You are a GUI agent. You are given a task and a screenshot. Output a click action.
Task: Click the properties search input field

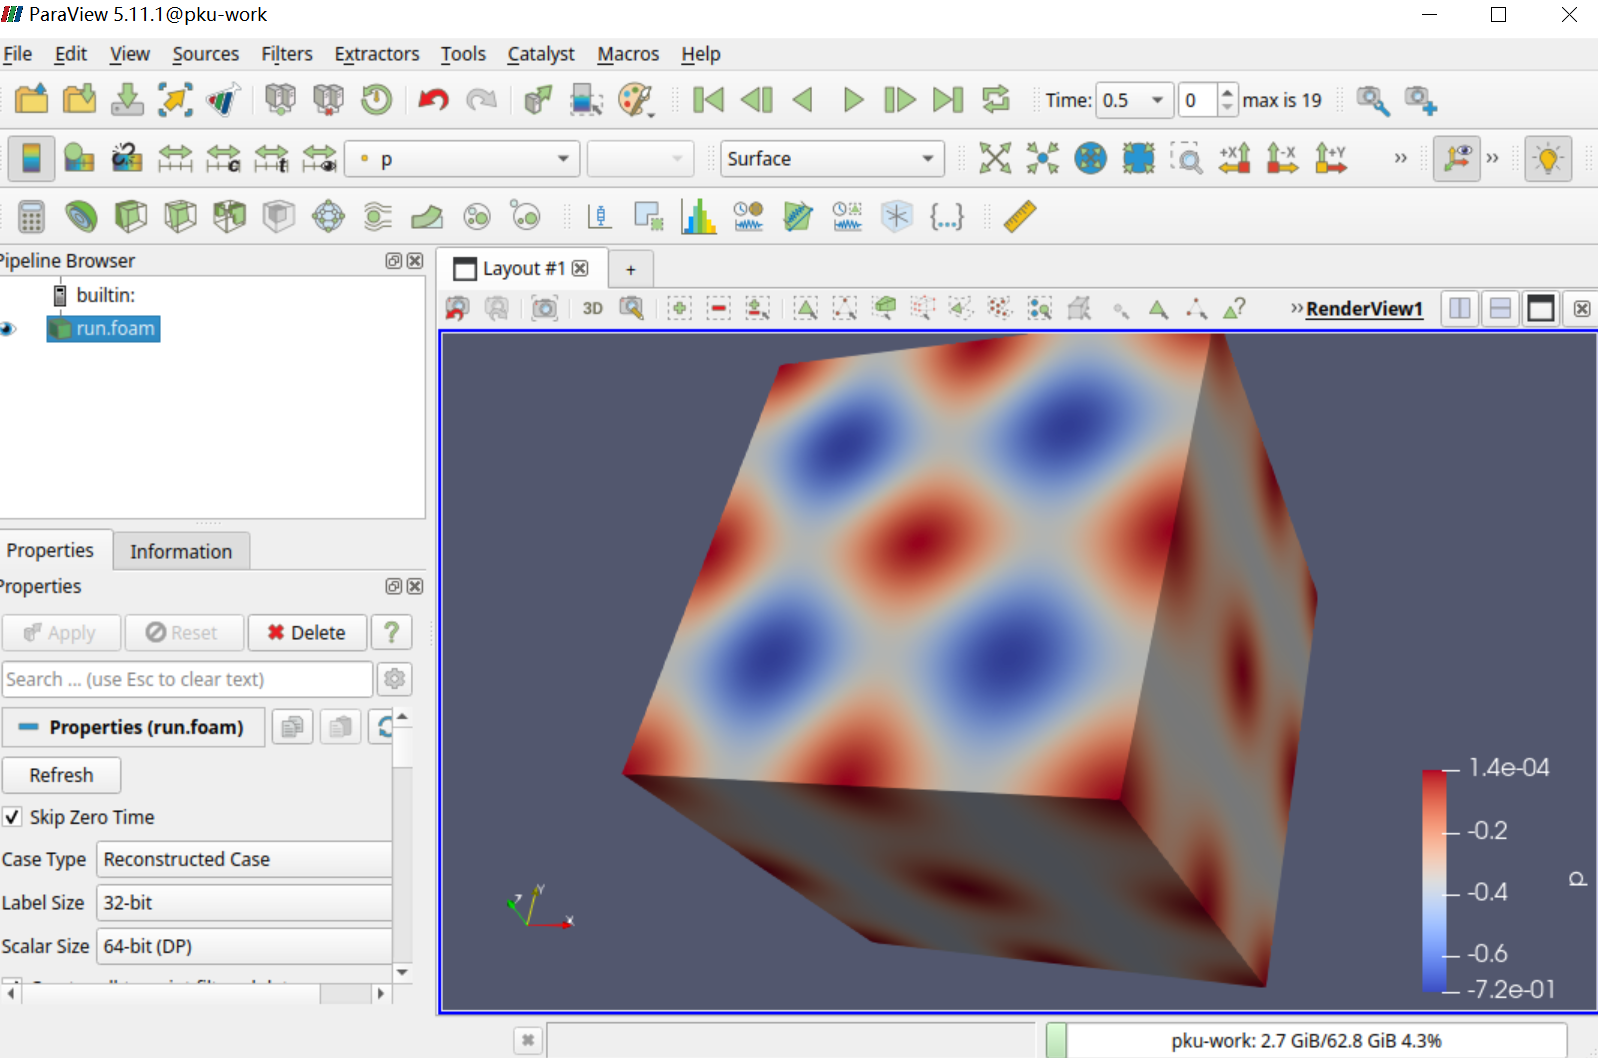[x=187, y=679]
